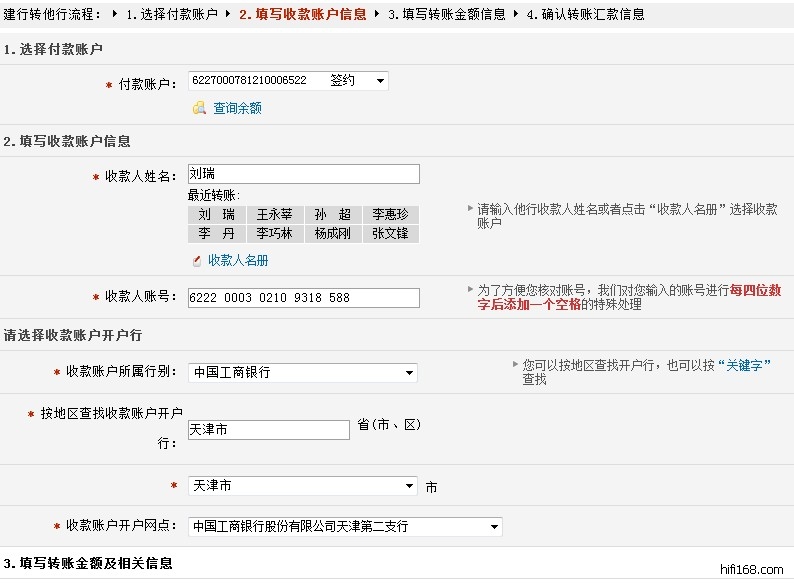Expand the 付款账户 account dropdown
This screenshot has width=794, height=584.
pyautogui.click(x=380, y=81)
